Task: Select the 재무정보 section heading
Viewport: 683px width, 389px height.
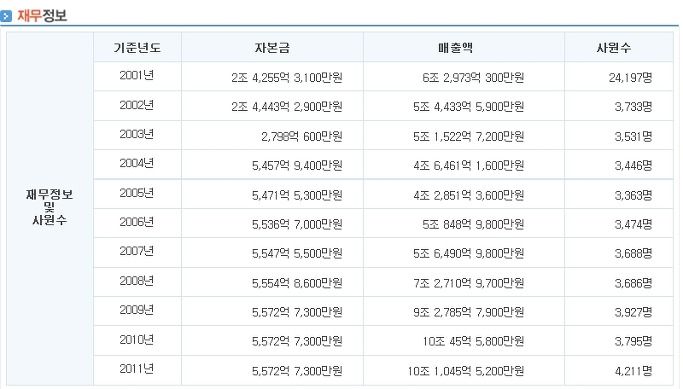Action: pos(42,16)
